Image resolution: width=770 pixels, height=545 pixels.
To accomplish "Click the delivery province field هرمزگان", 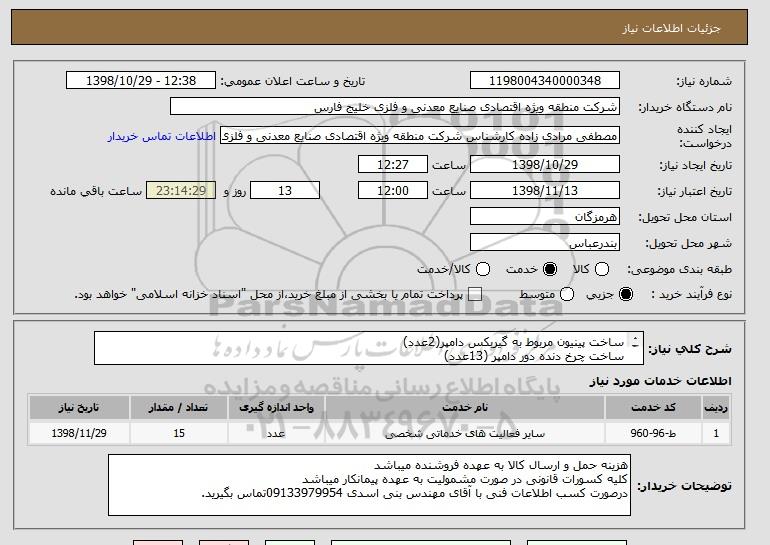I will [x=545, y=217].
